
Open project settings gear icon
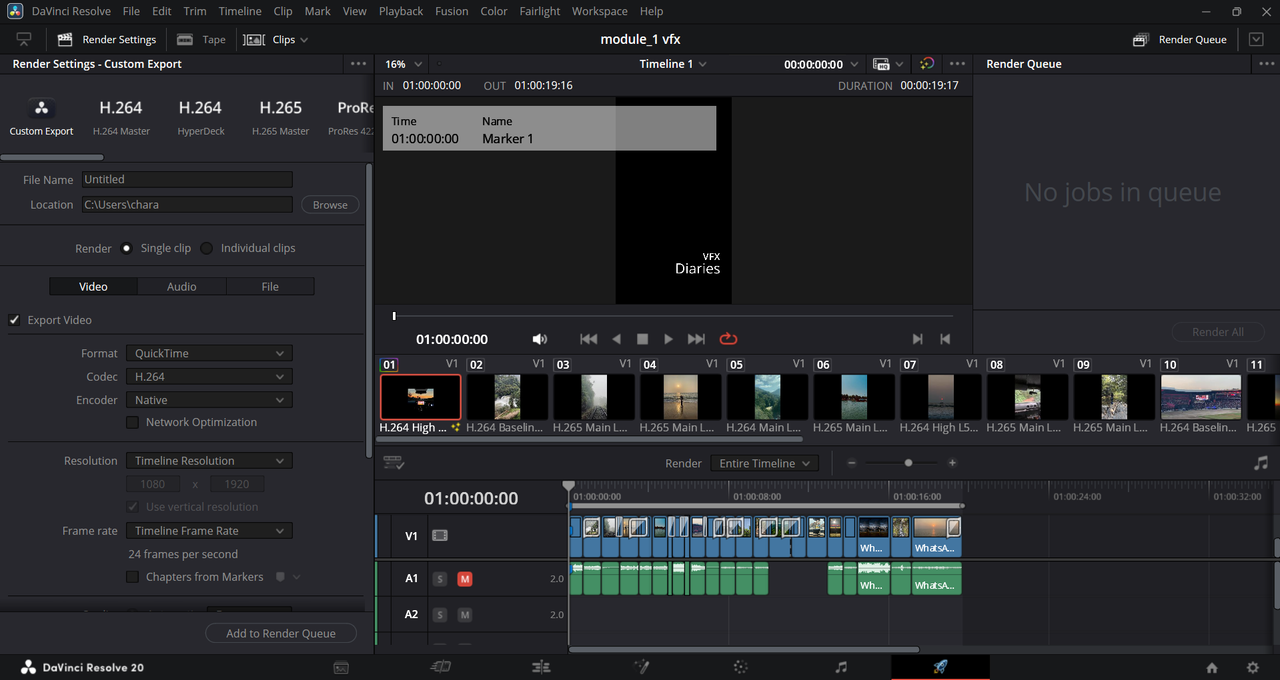[x=1252, y=667]
